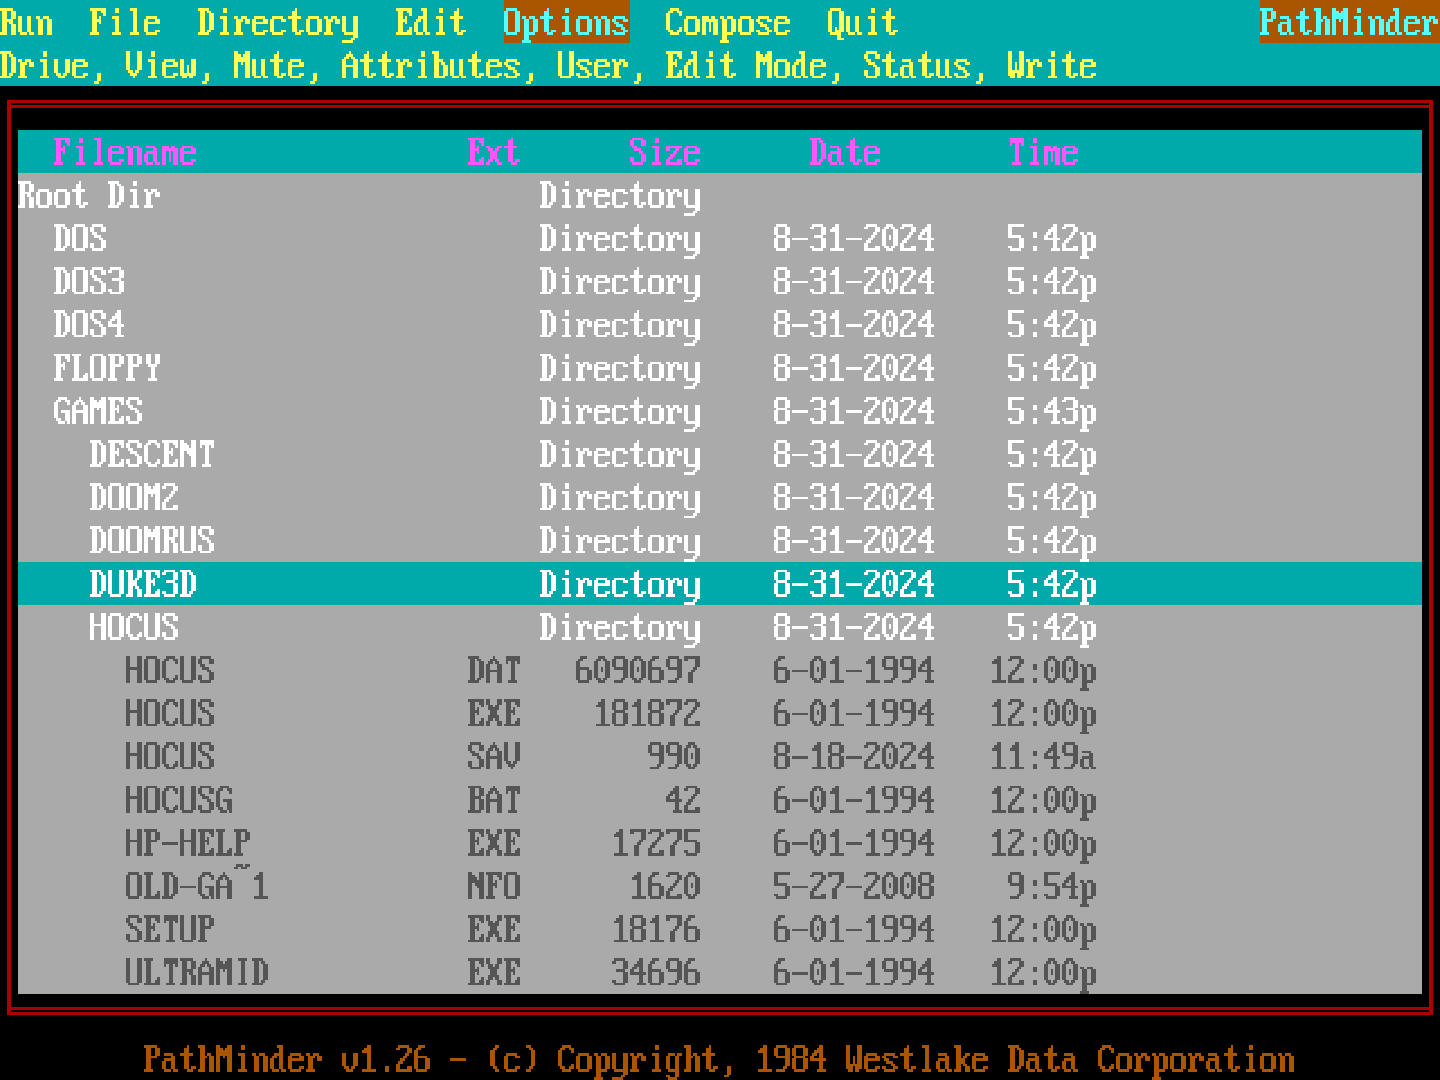The width and height of the screenshot is (1440, 1080).
Task: Select the HOCUS EXE file
Action: coord(720,713)
